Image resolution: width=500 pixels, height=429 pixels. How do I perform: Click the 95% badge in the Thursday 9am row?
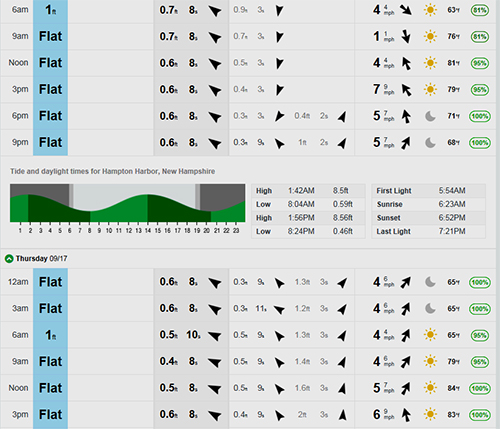(480, 362)
